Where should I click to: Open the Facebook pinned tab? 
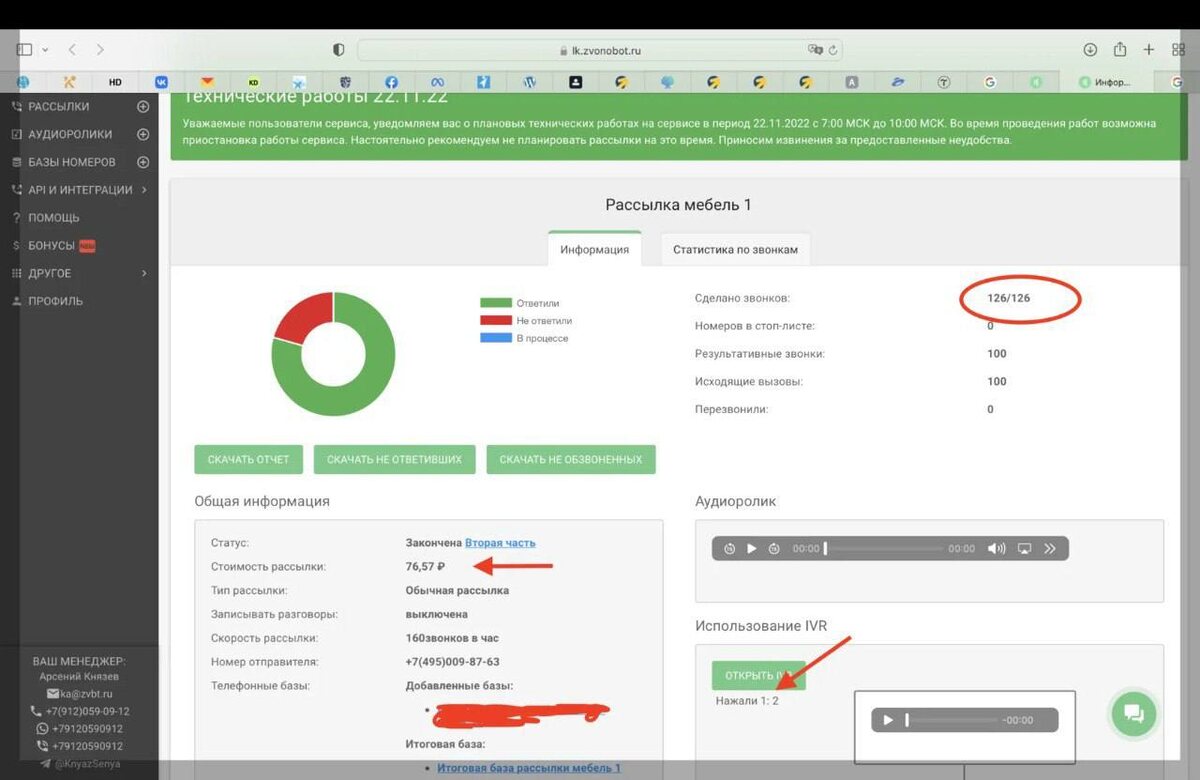(392, 82)
